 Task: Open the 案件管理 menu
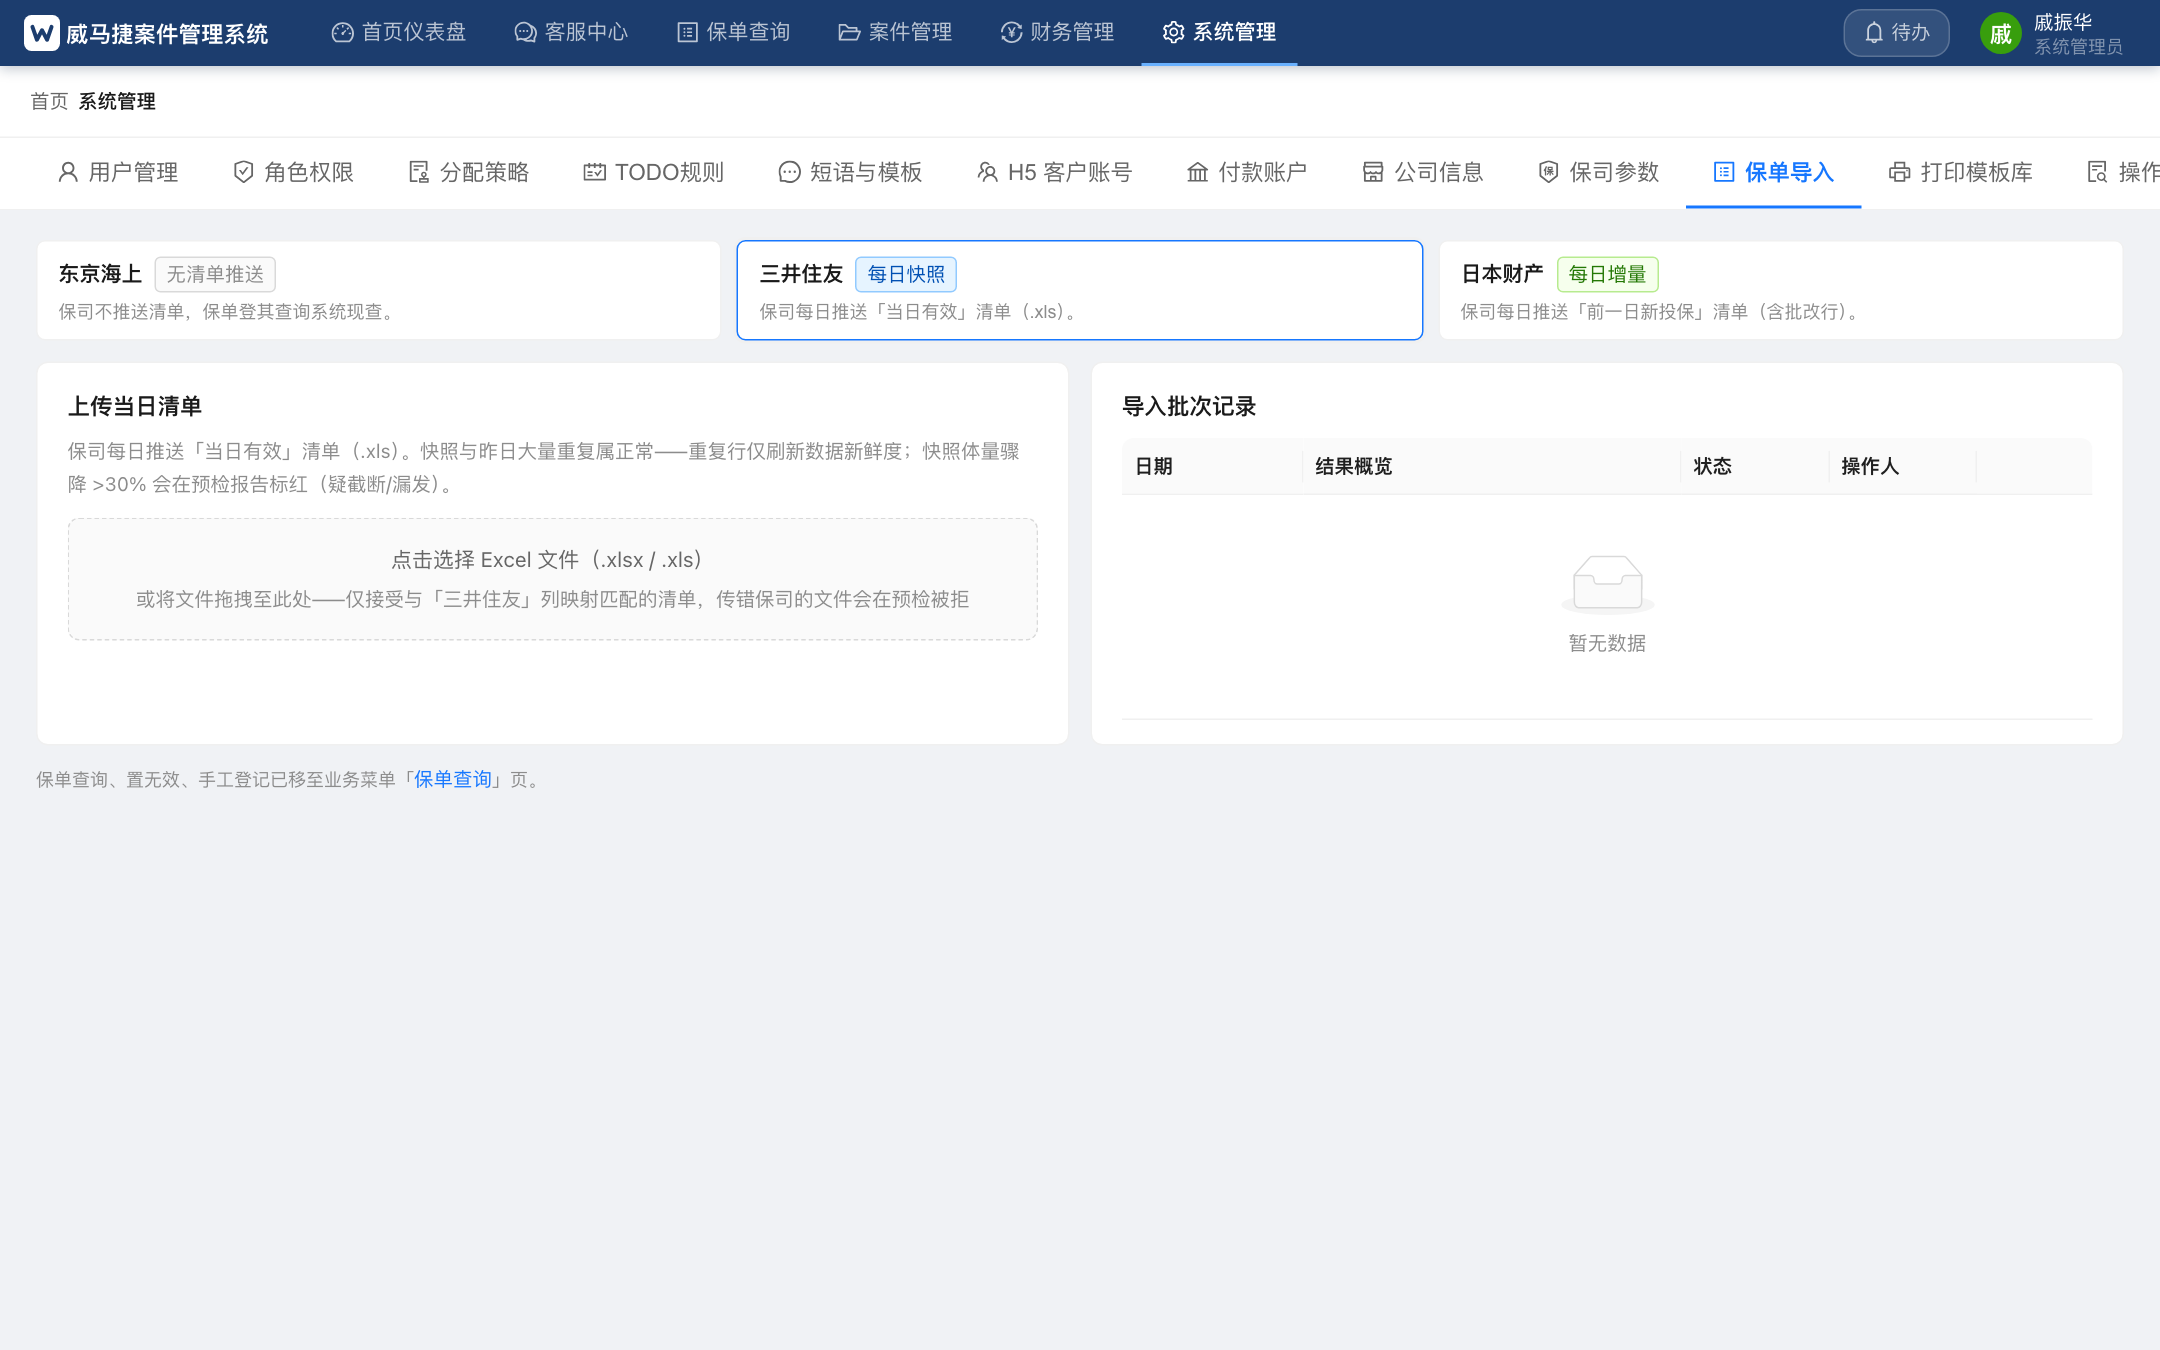pyautogui.click(x=895, y=33)
